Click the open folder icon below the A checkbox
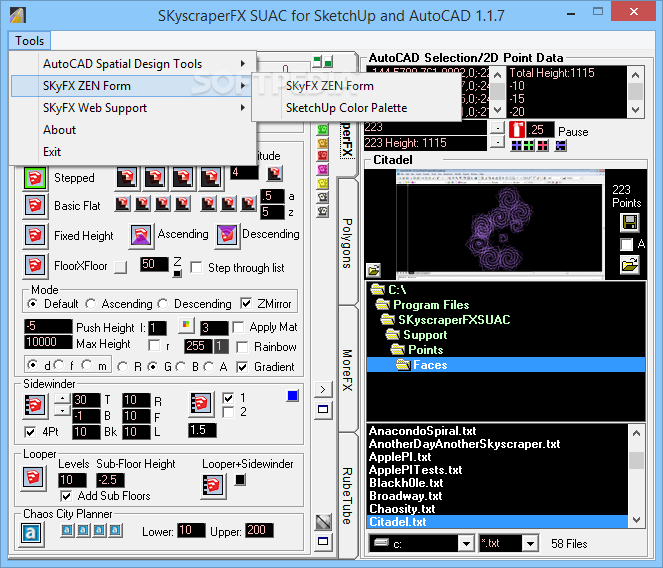 630,265
